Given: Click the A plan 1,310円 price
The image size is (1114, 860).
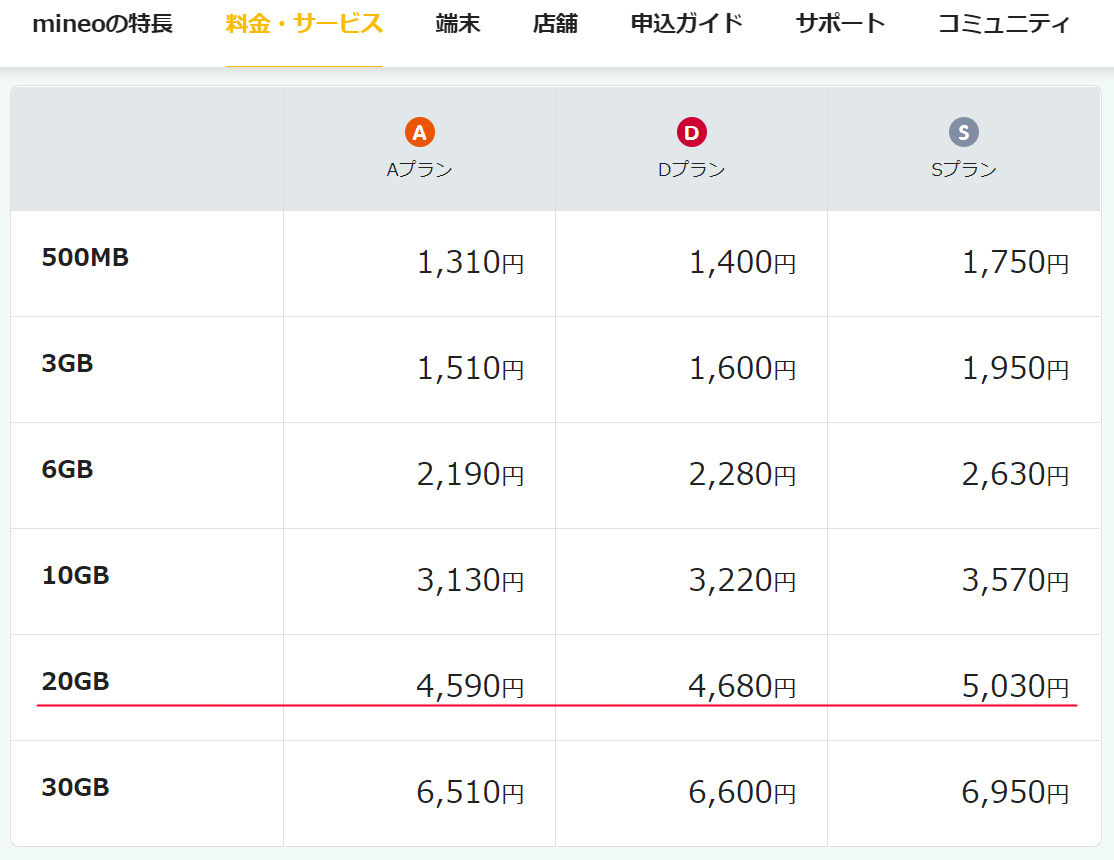Looking at the screenshot, I should click(x=469, y=263).
